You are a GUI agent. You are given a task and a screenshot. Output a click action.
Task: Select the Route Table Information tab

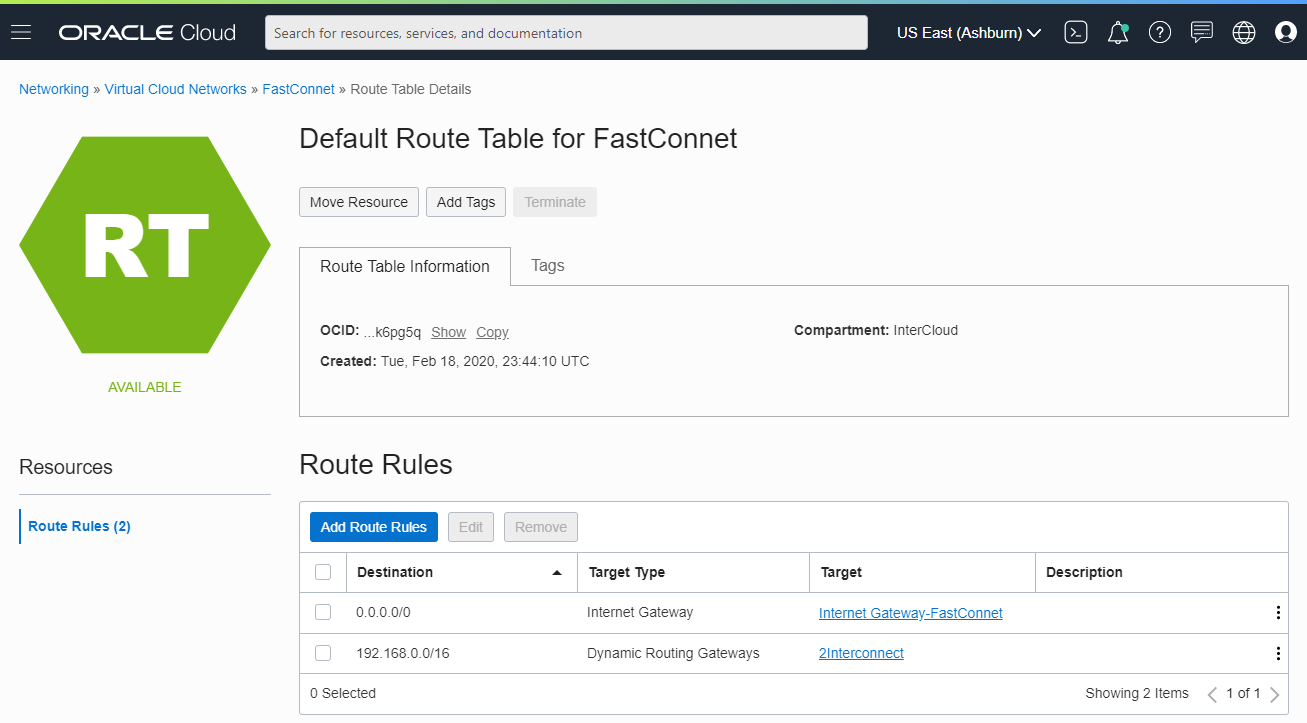404,265
